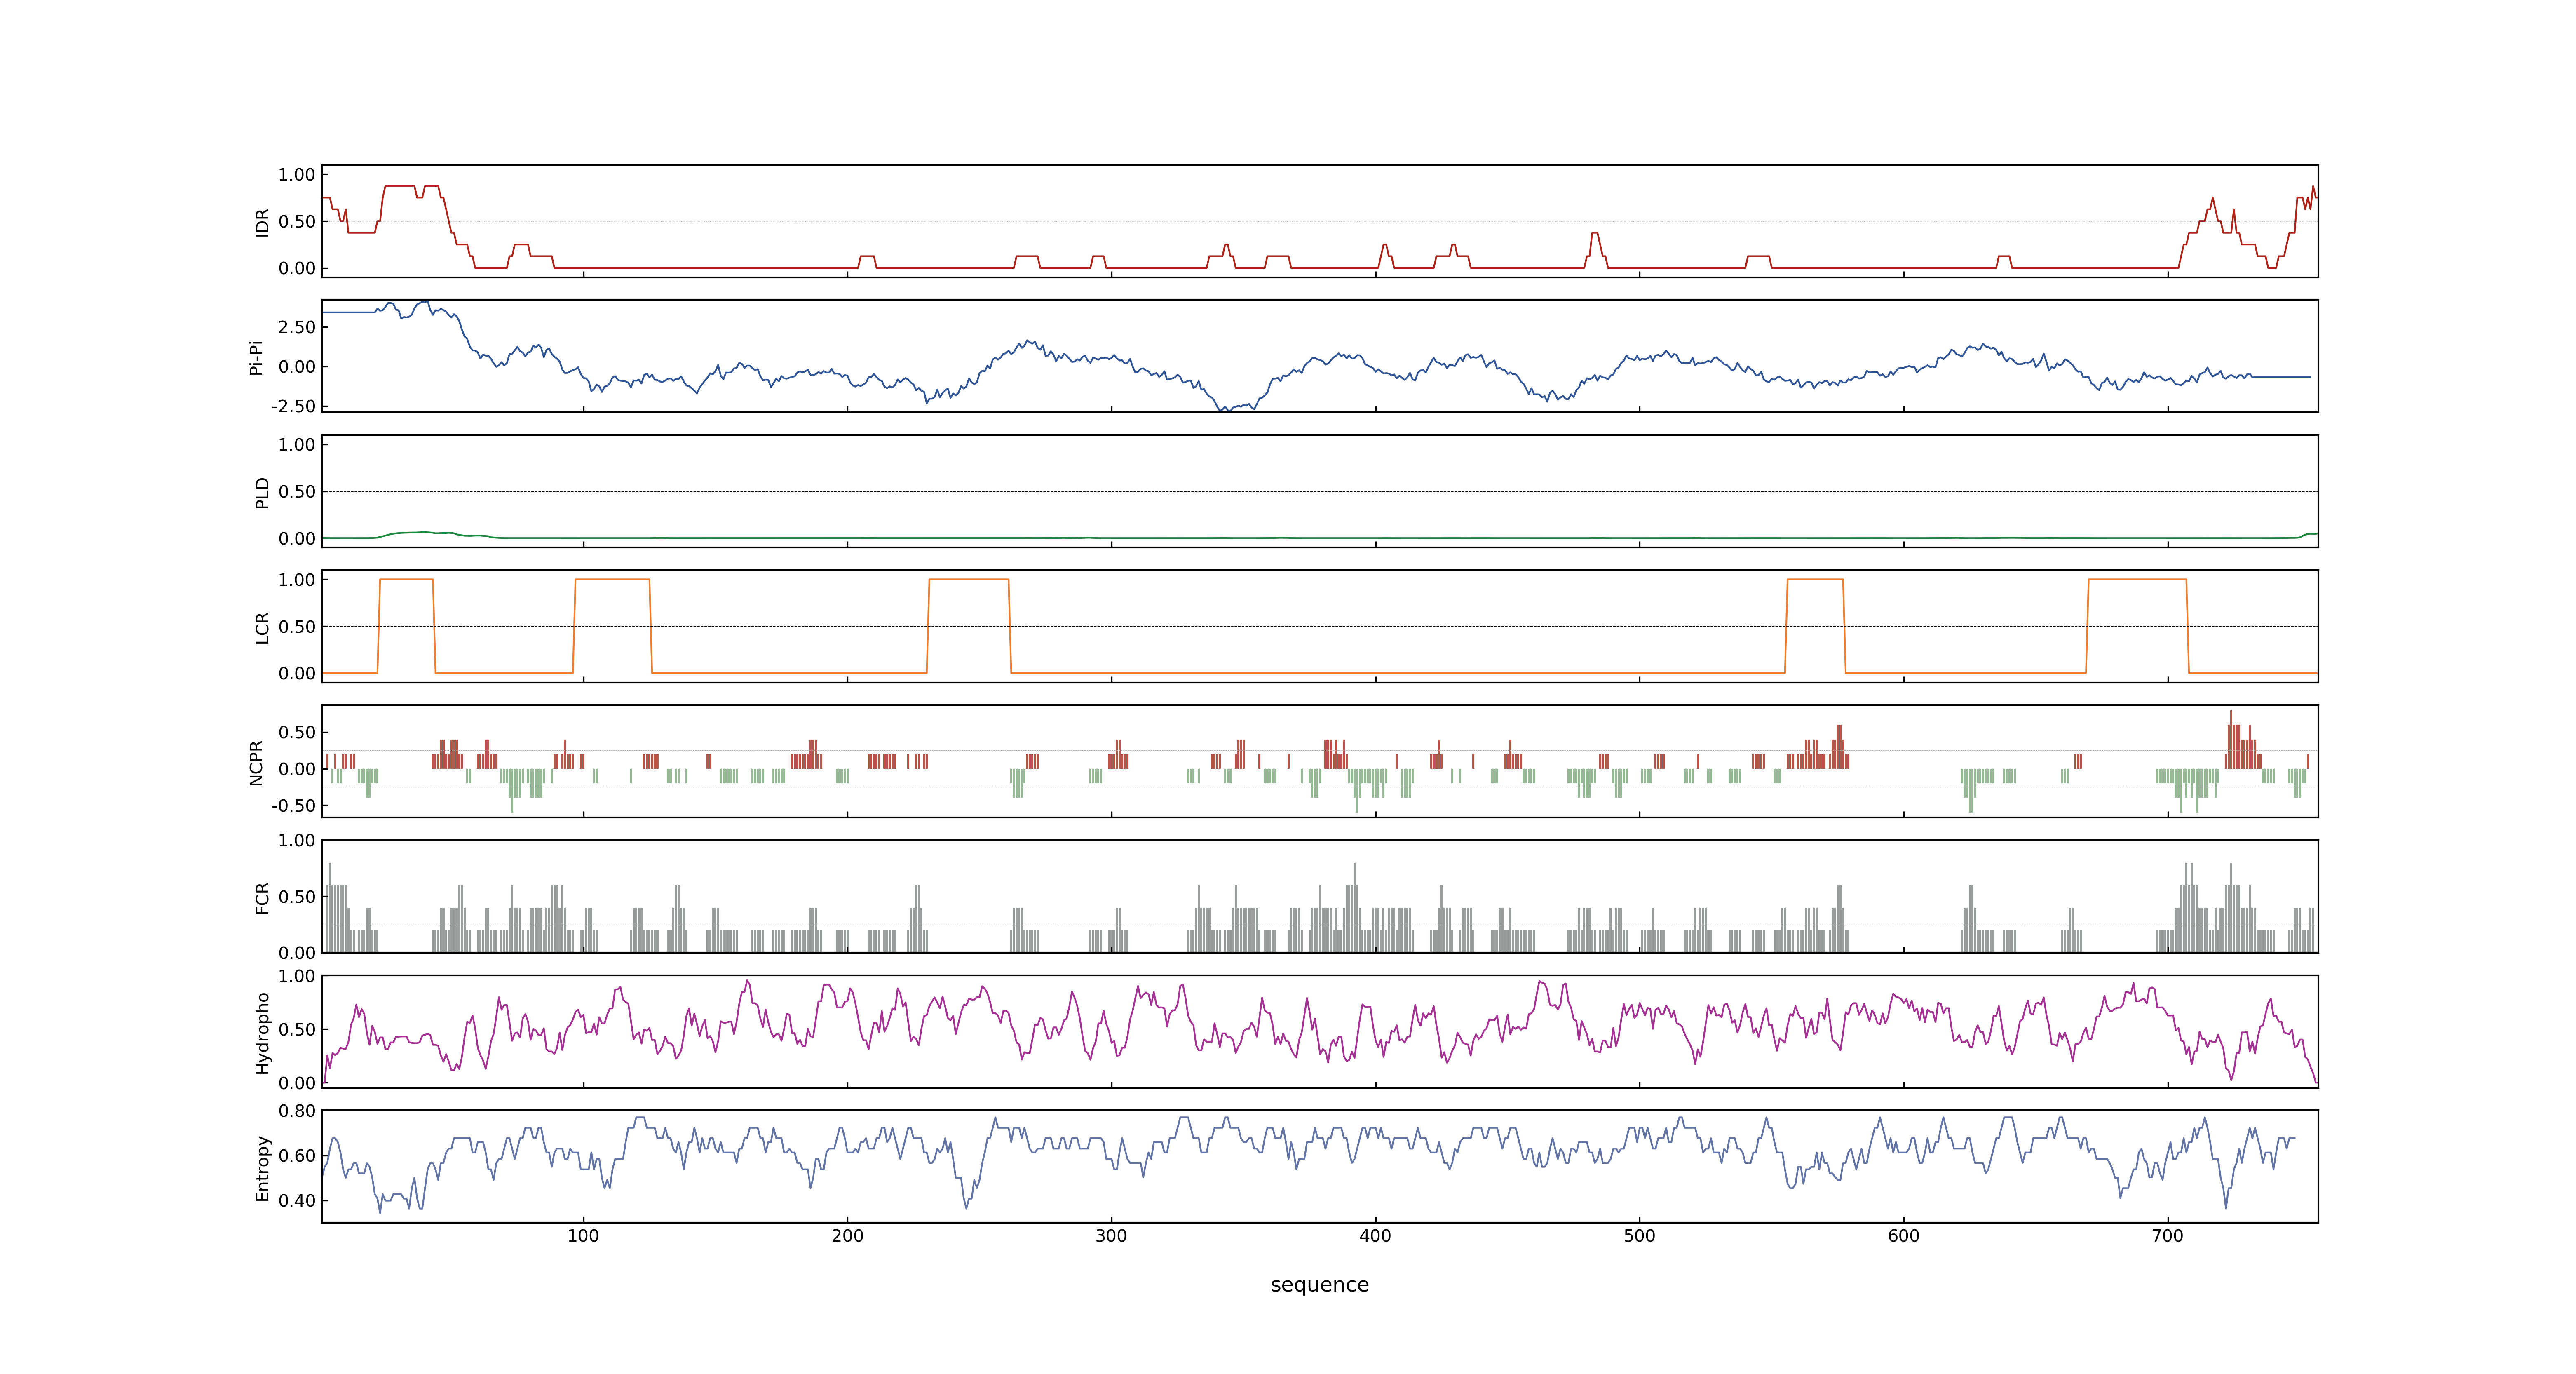Image resolution: width=2576 pixels, height=1374 pixels.
Task: Click the LCR plateau near position 565
Action: (x=1815, y=580)
